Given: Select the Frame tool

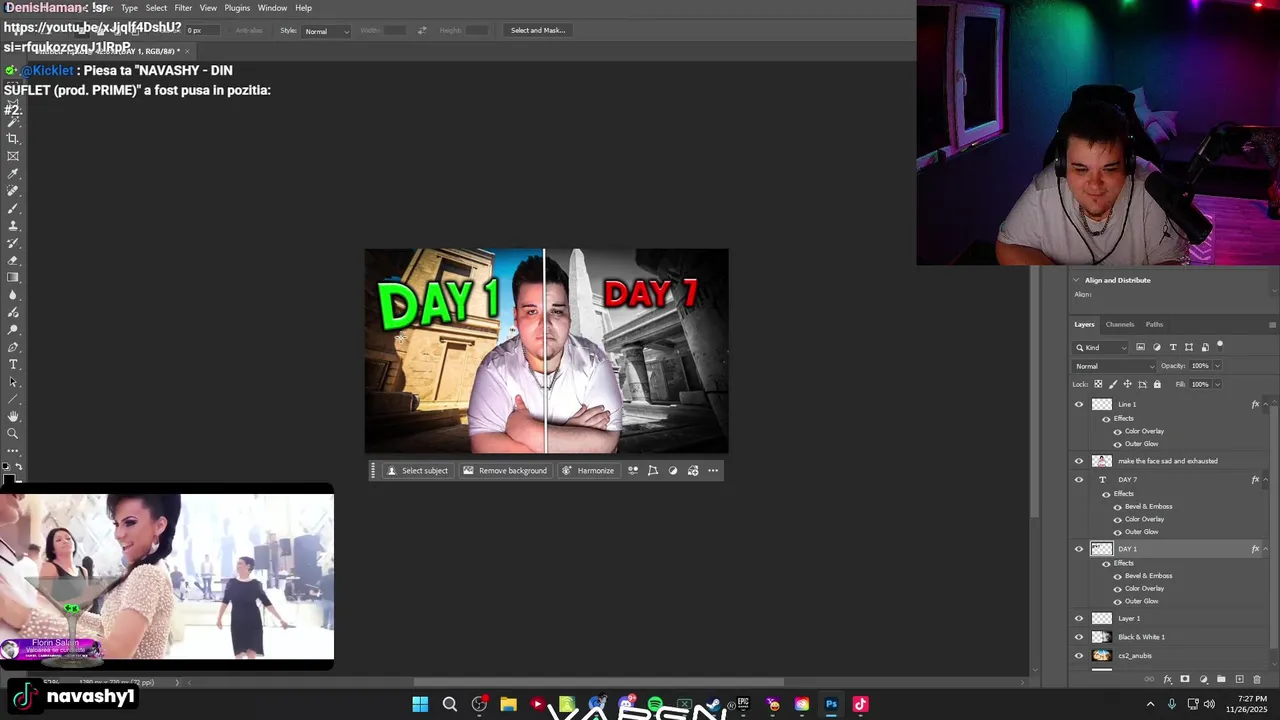Looking at the screenshot, I should (13, 156).
